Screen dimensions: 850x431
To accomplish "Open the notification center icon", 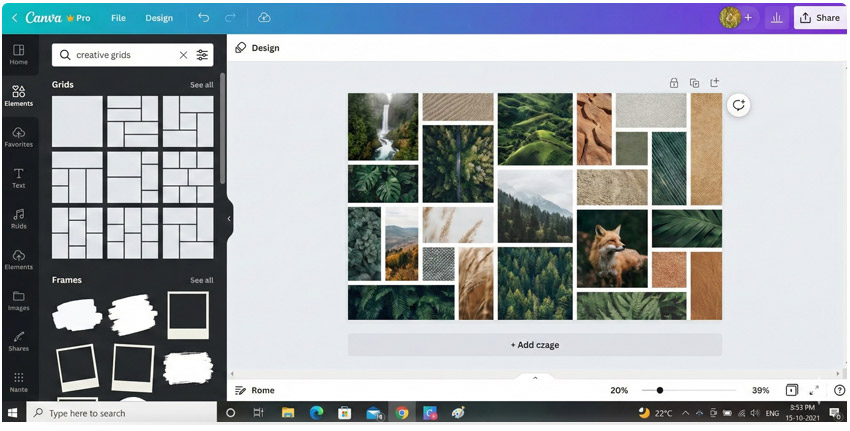I will point(835,413).
